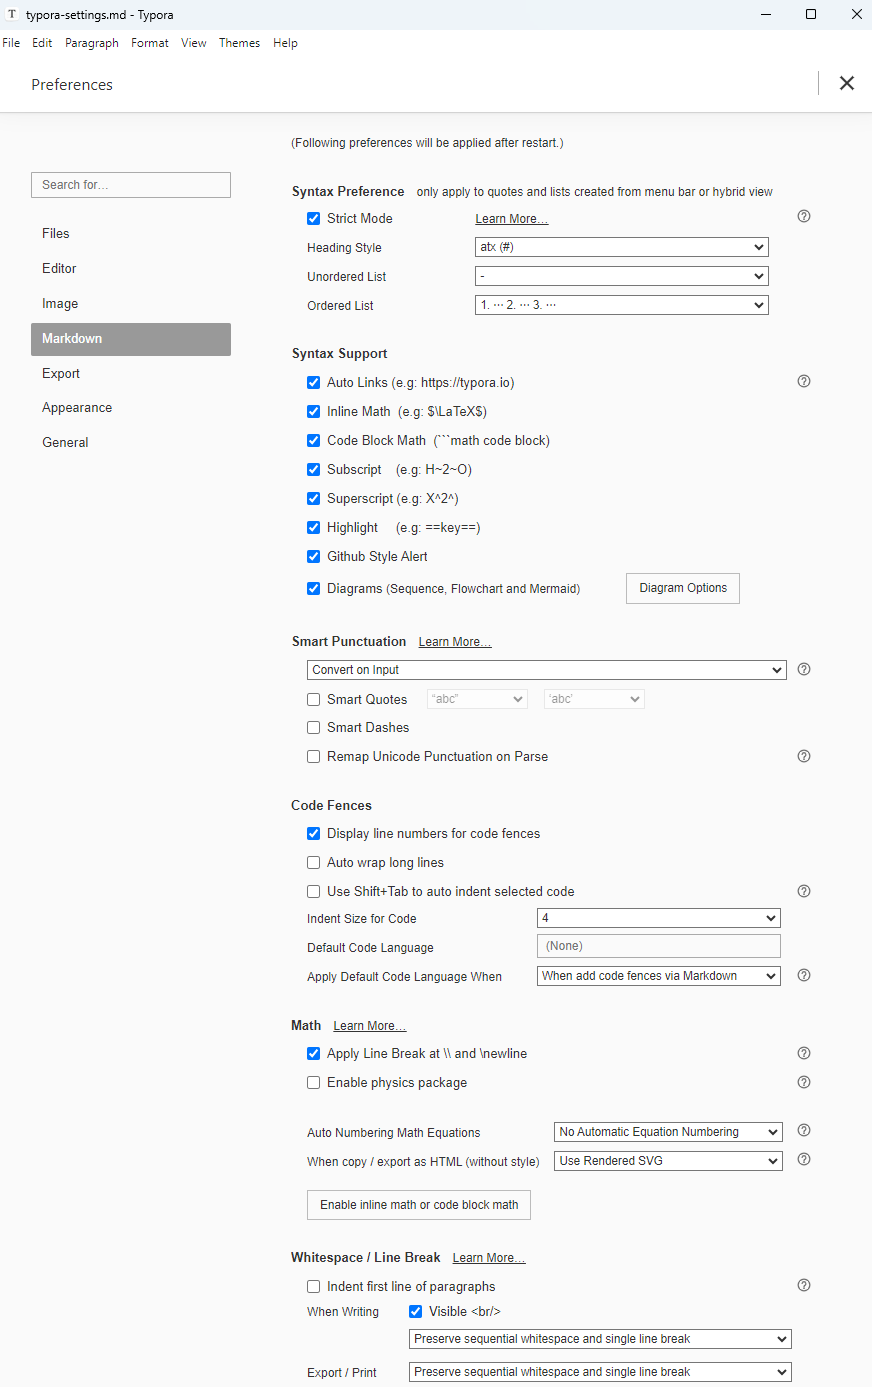
Task: Click help icon for Remap Unicode Punctuation
Action: coord(804,756)
